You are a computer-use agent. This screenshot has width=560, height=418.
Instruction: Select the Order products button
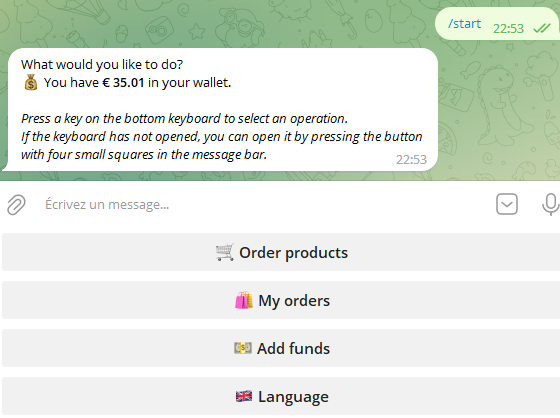(x=281, y=252)
